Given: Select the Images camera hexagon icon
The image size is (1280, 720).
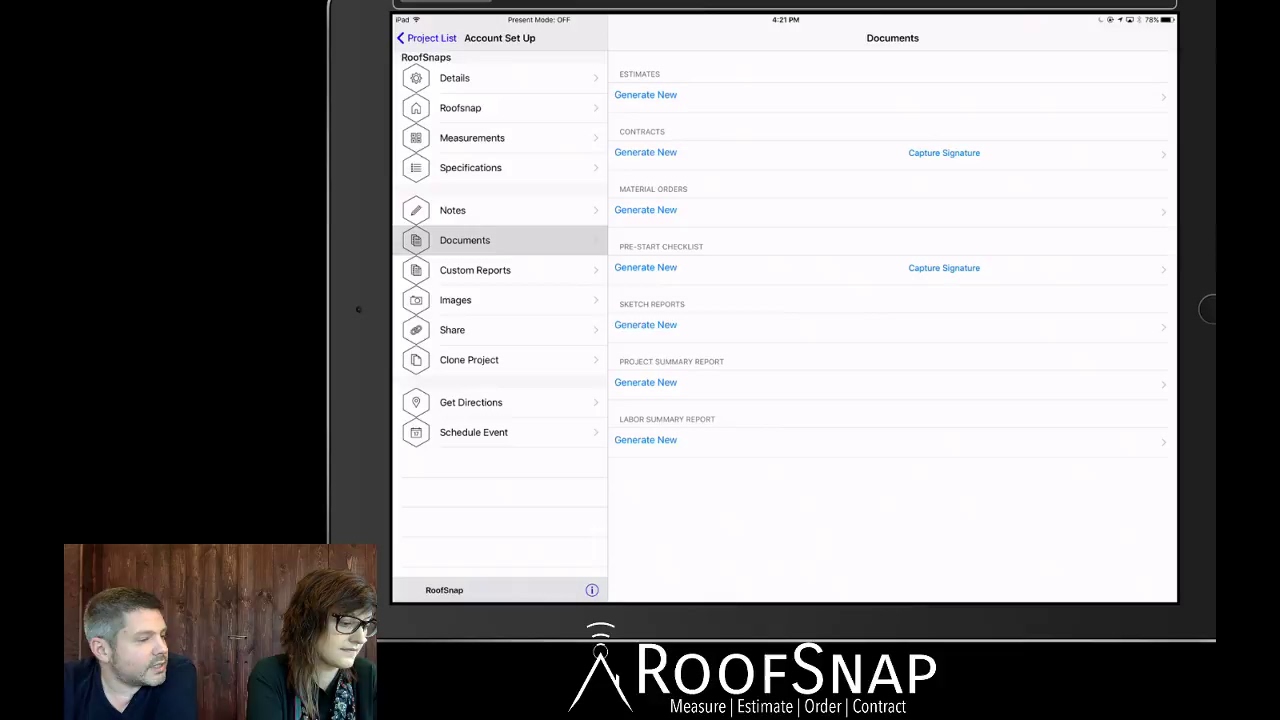Looking at the screenshot, I should pos(416,300).
